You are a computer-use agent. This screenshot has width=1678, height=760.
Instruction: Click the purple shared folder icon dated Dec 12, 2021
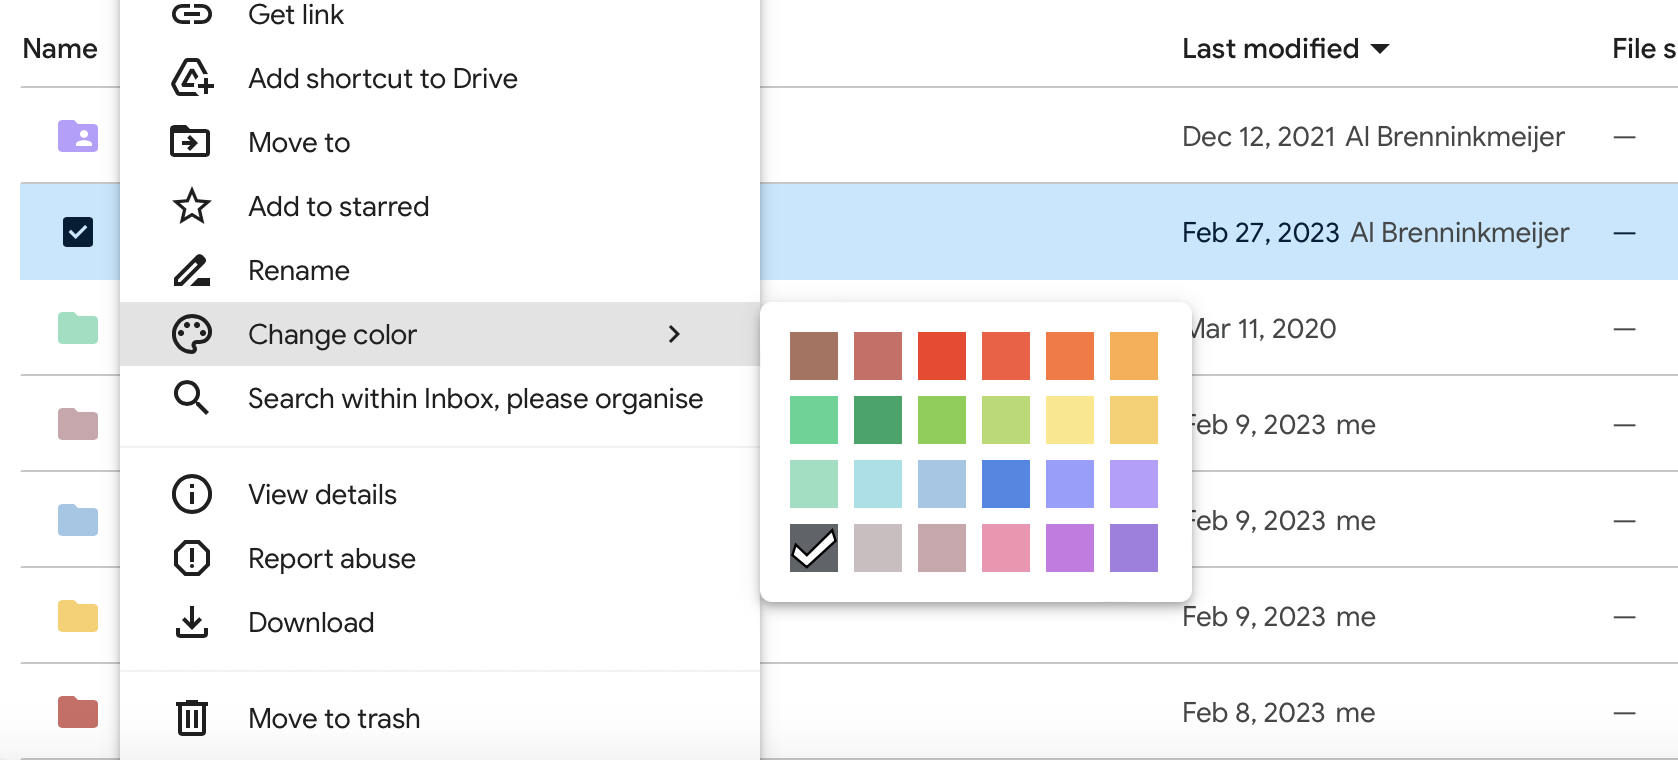click(x=77, y=136)
